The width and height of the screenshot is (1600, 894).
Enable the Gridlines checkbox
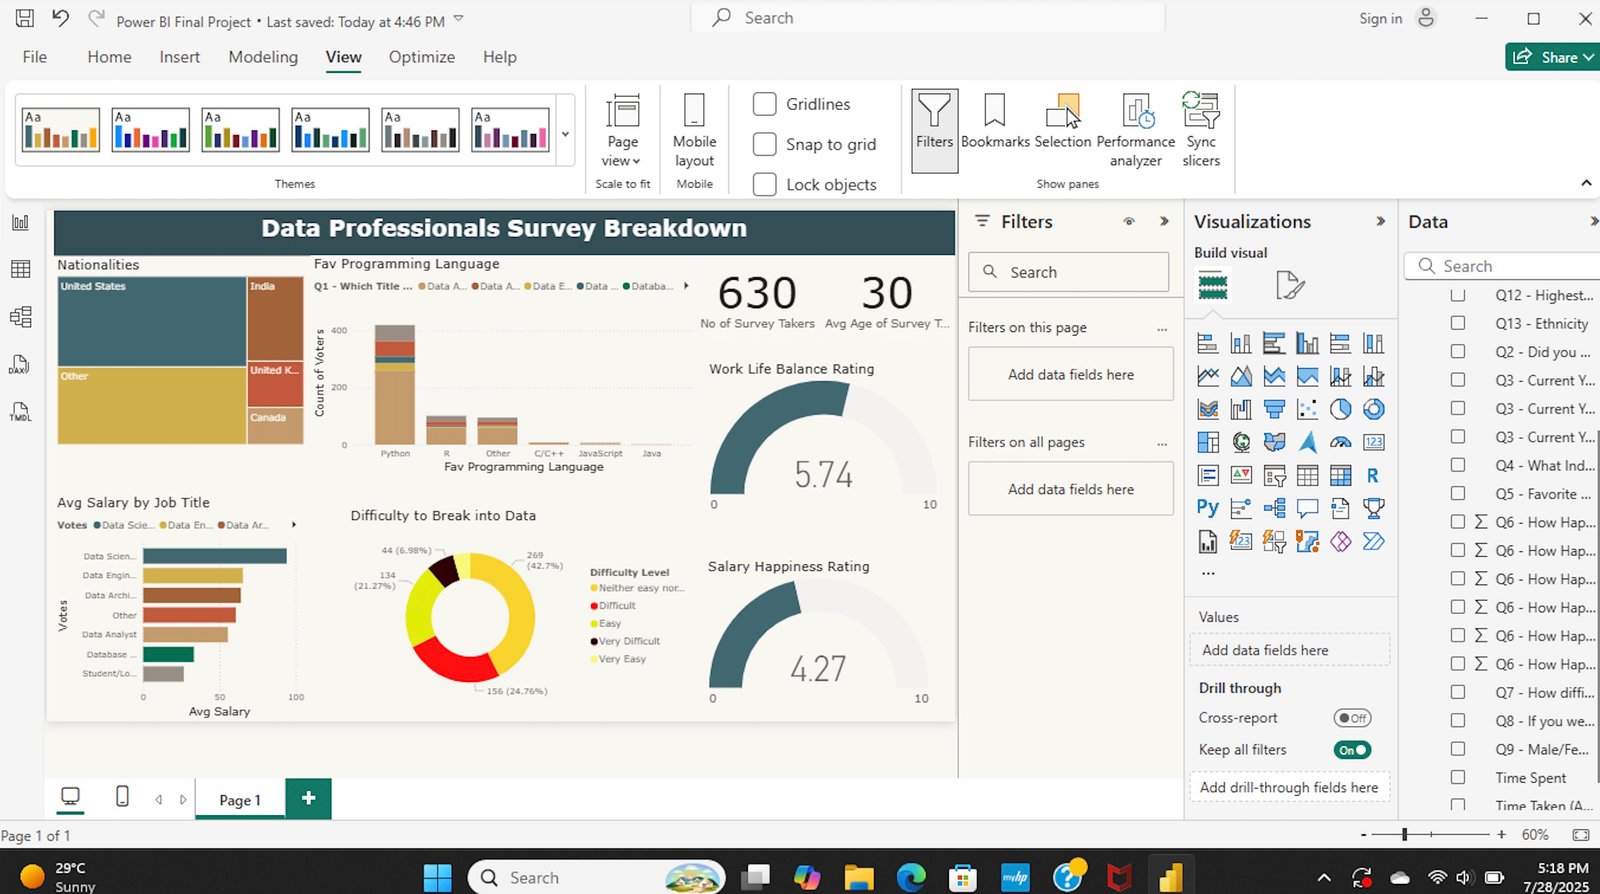click(765, 104)
